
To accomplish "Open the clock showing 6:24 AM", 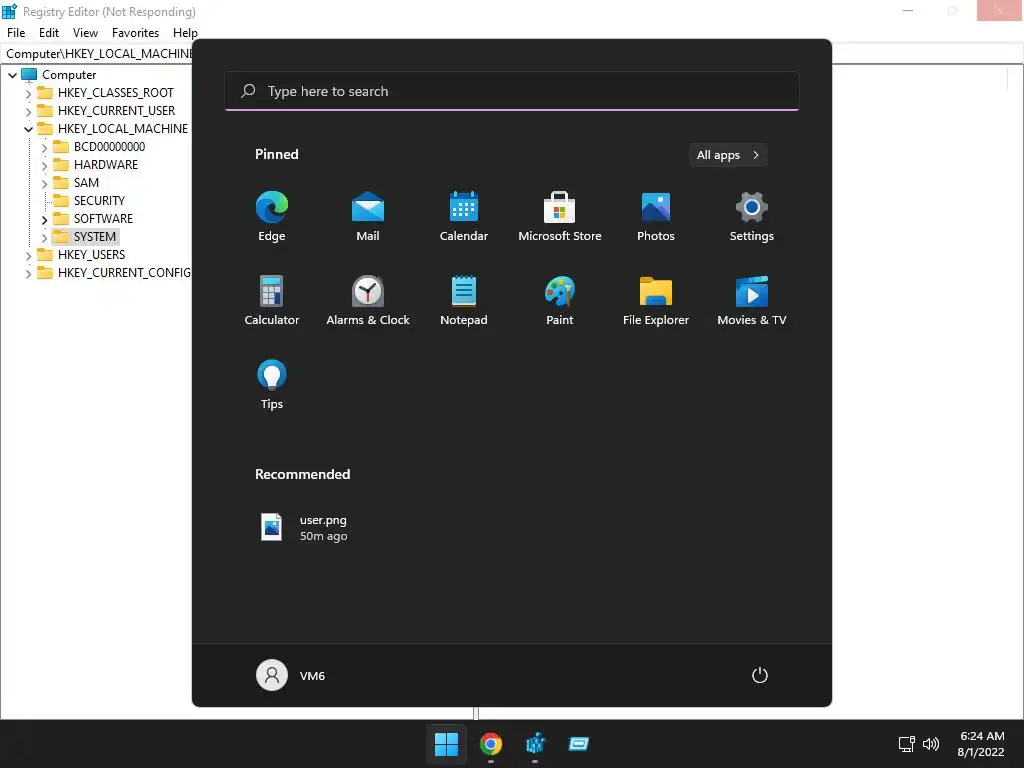I will pos(981,744).
